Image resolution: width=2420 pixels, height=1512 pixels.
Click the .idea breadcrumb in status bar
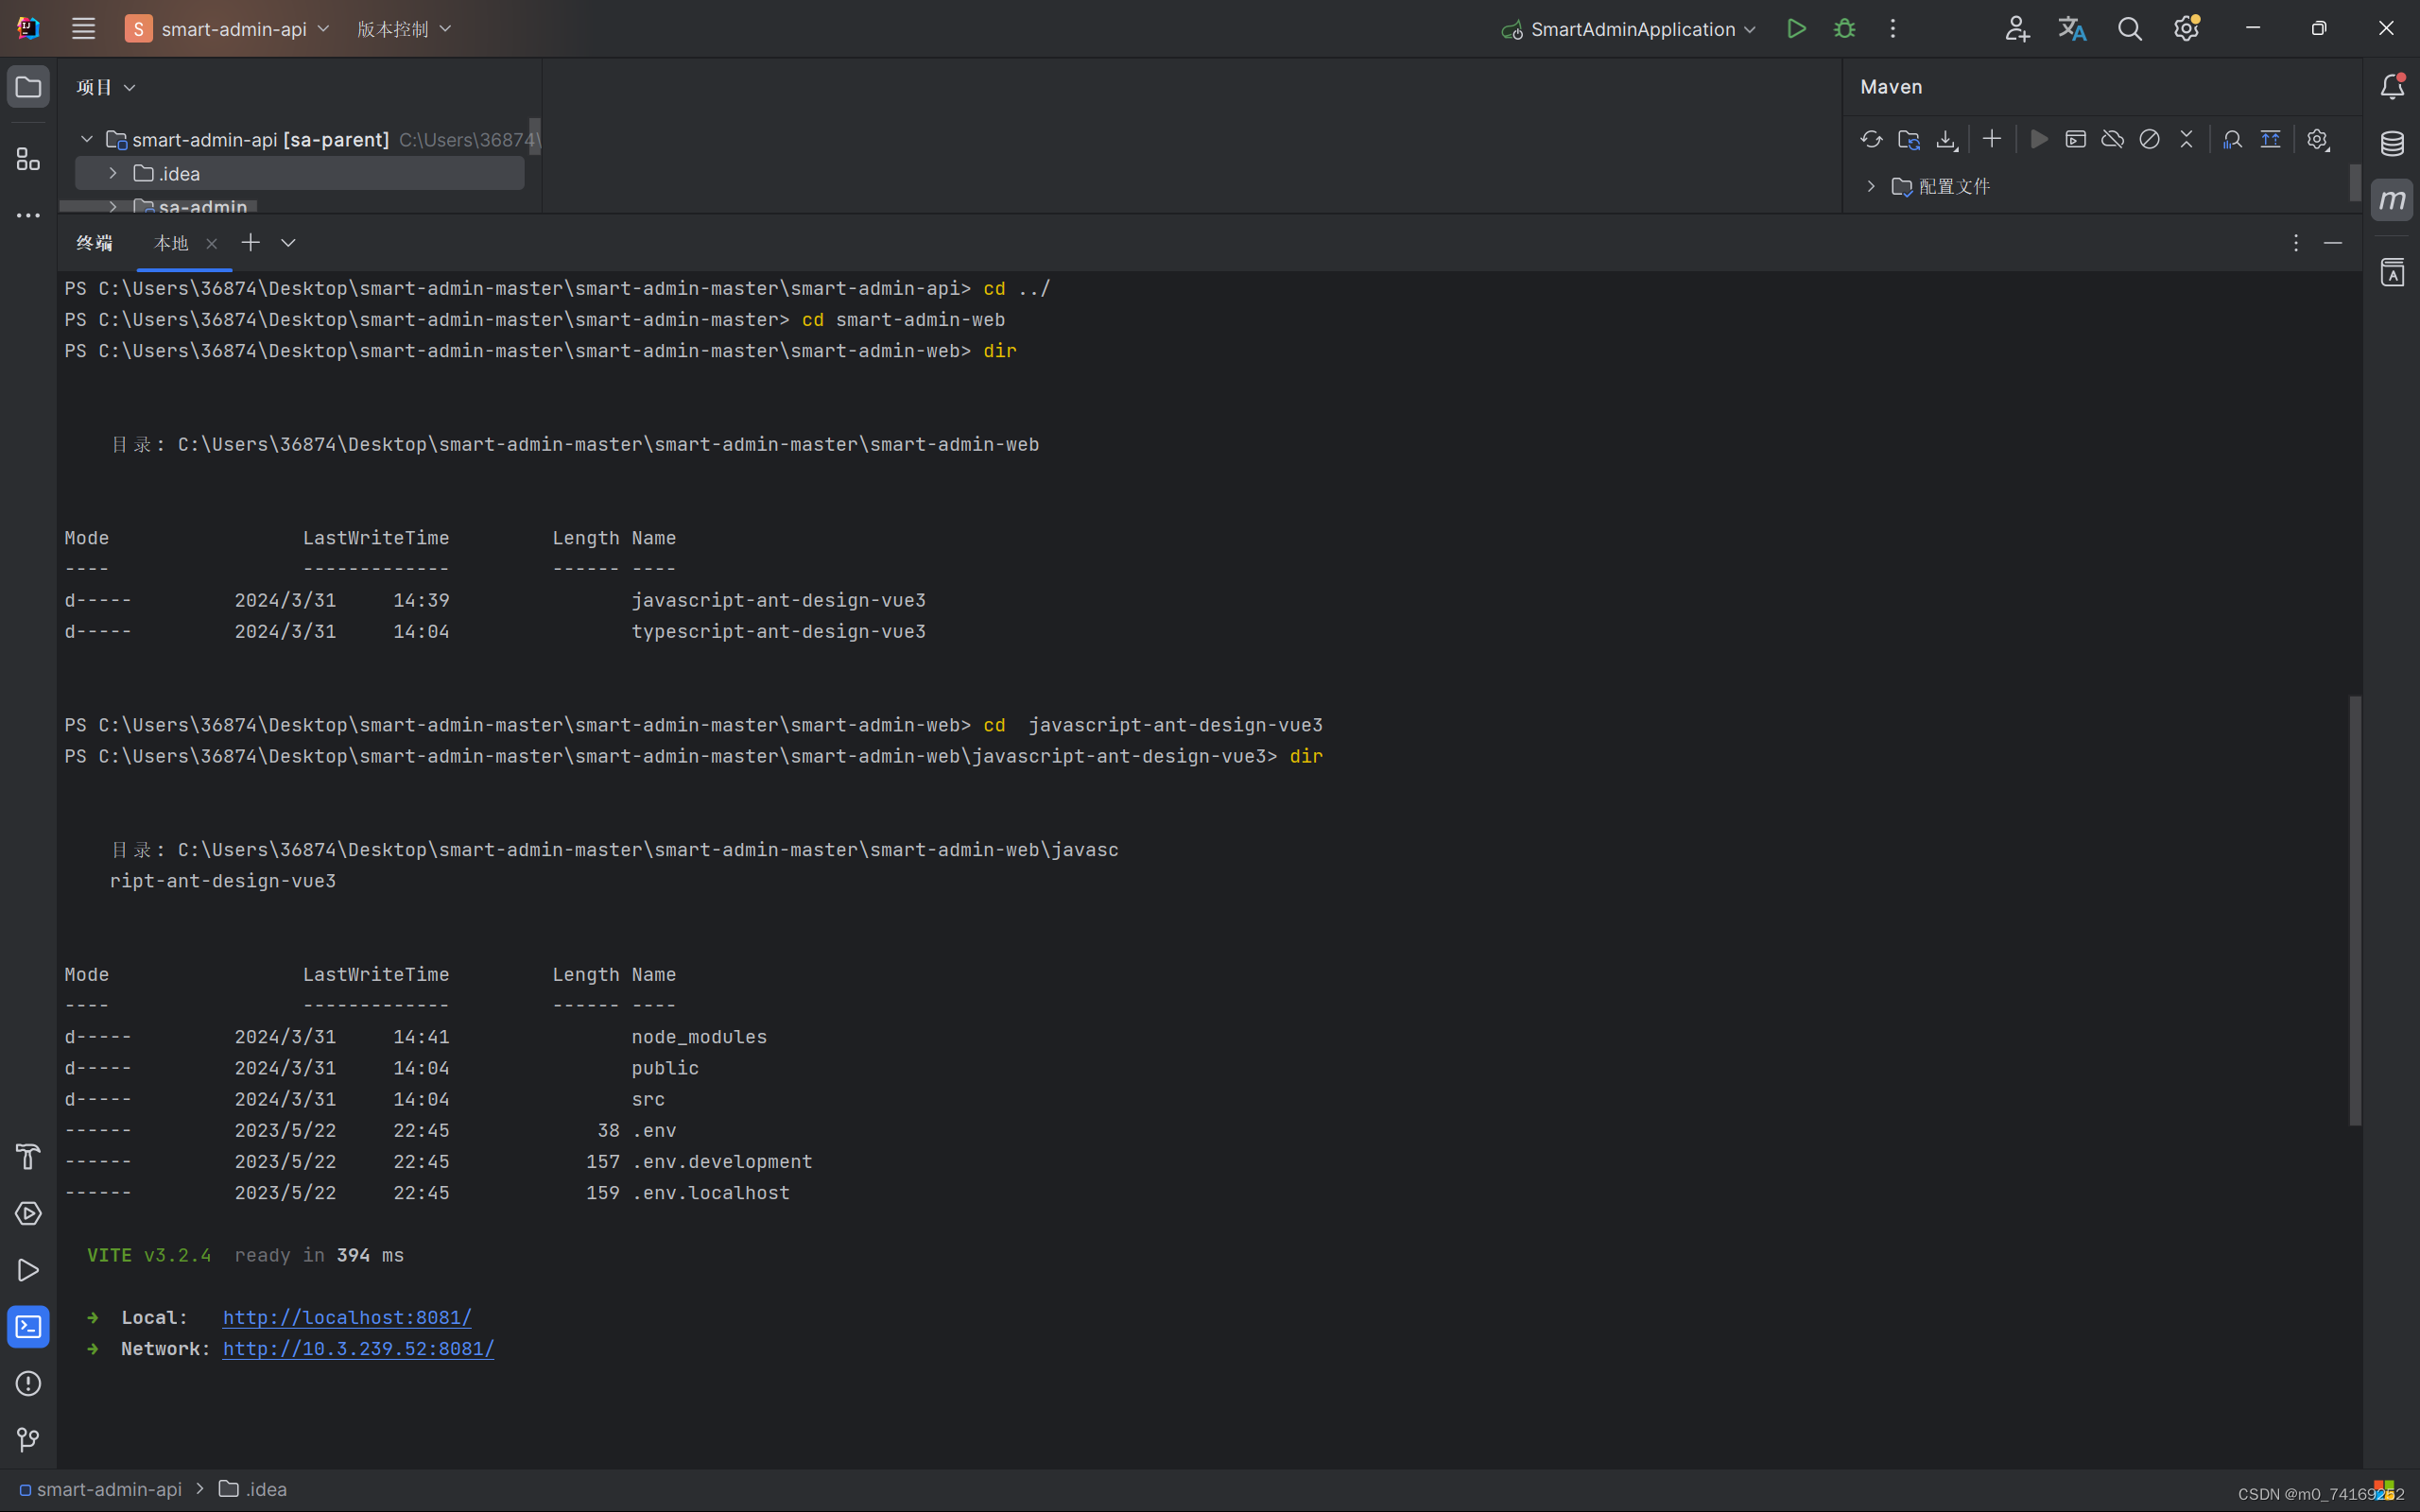click(264, 1489)
